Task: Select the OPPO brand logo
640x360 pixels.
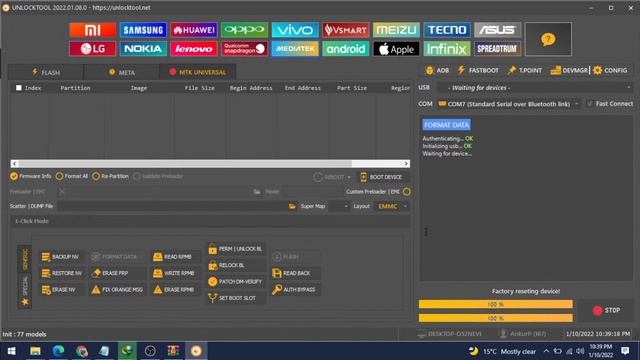Action: [x=244, y=30]
